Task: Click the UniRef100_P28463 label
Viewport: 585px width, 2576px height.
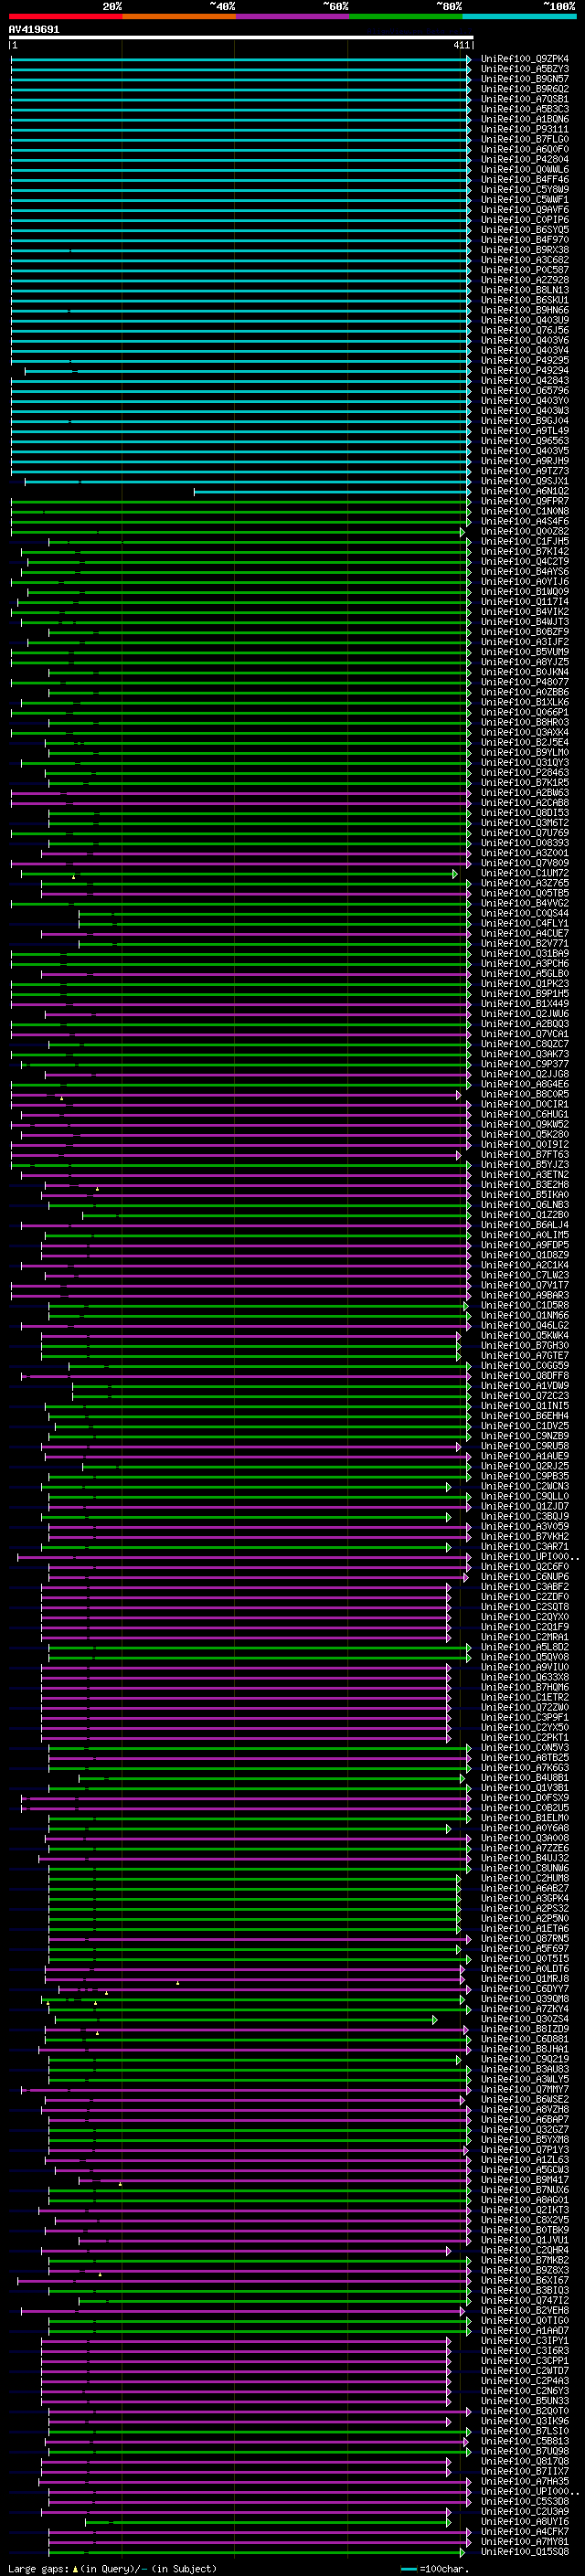Action: (x=525, y=773)
